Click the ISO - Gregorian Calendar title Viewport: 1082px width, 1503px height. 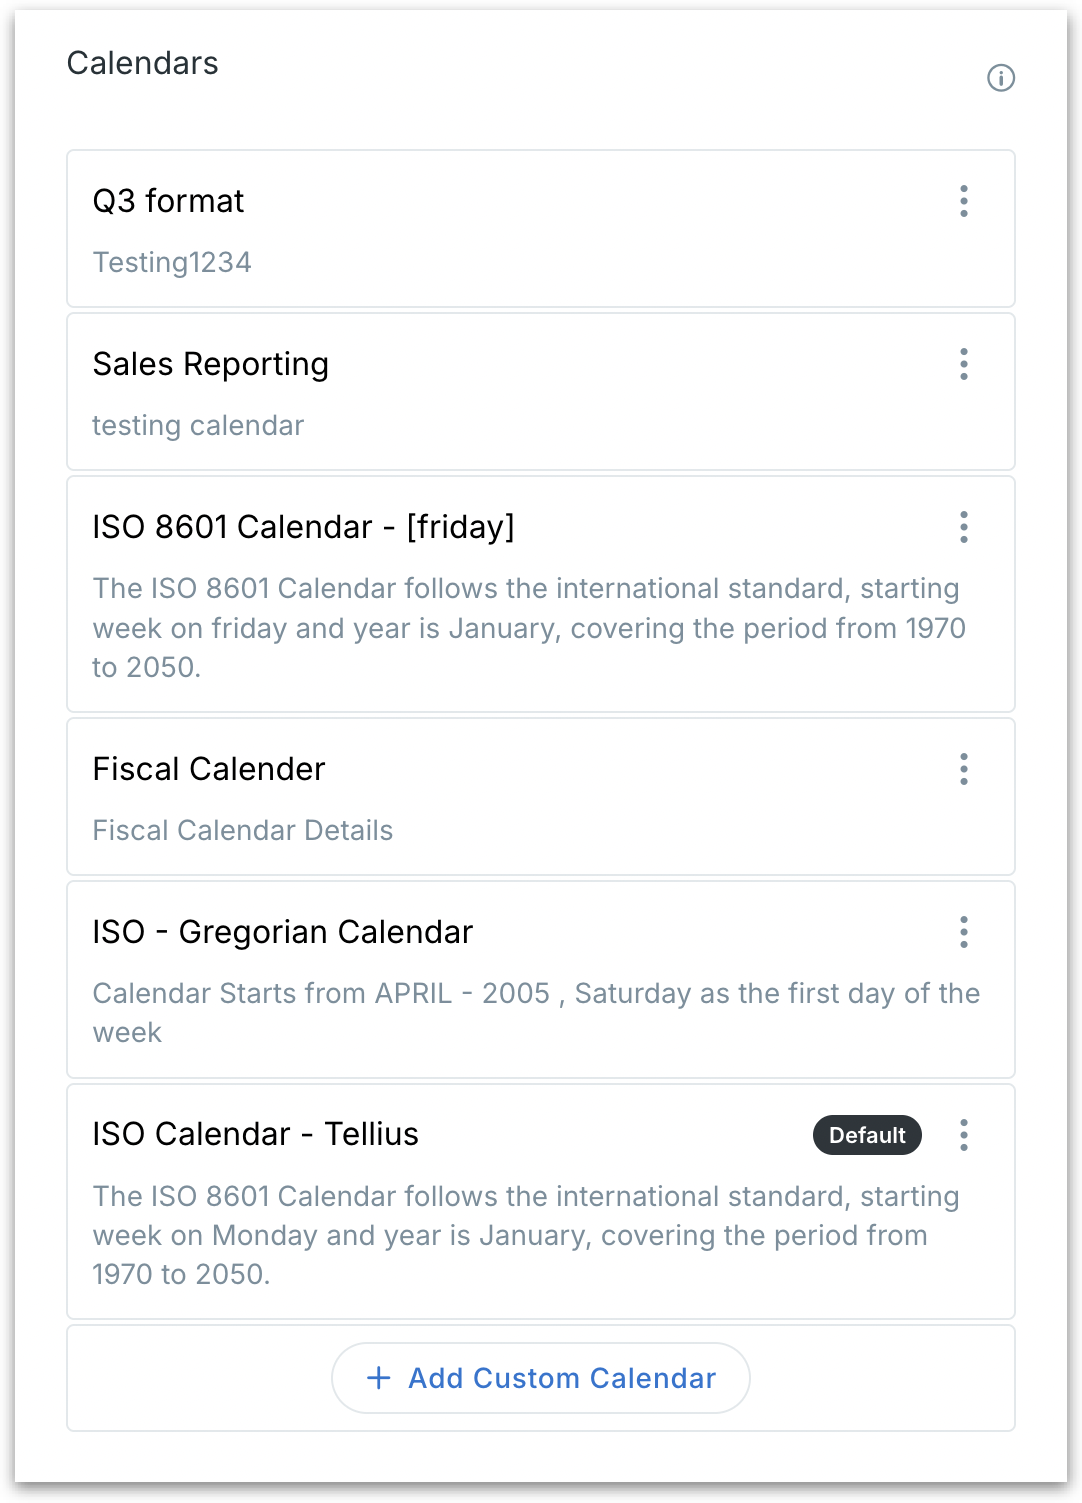point(282,932)
